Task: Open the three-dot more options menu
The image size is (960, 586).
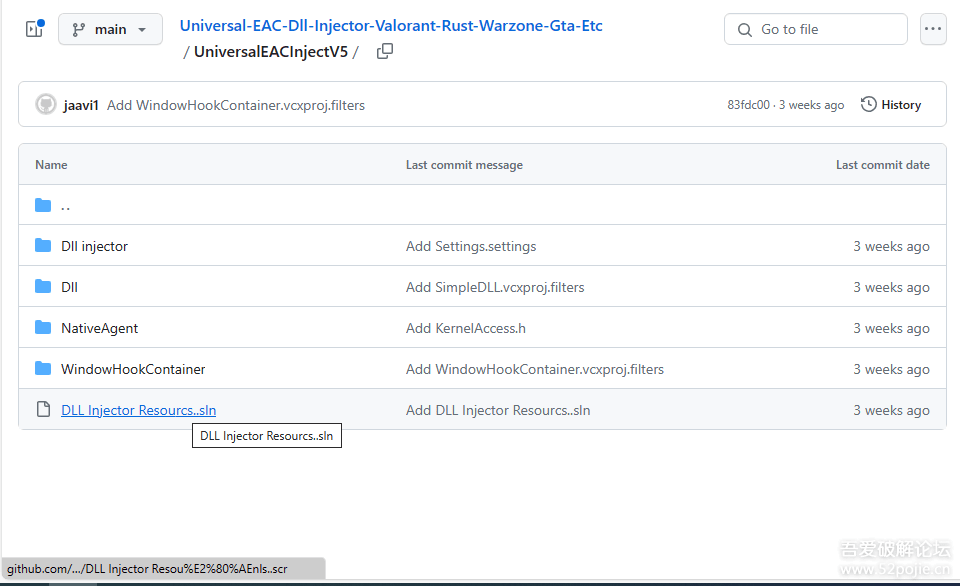Action: click(933, 29)
